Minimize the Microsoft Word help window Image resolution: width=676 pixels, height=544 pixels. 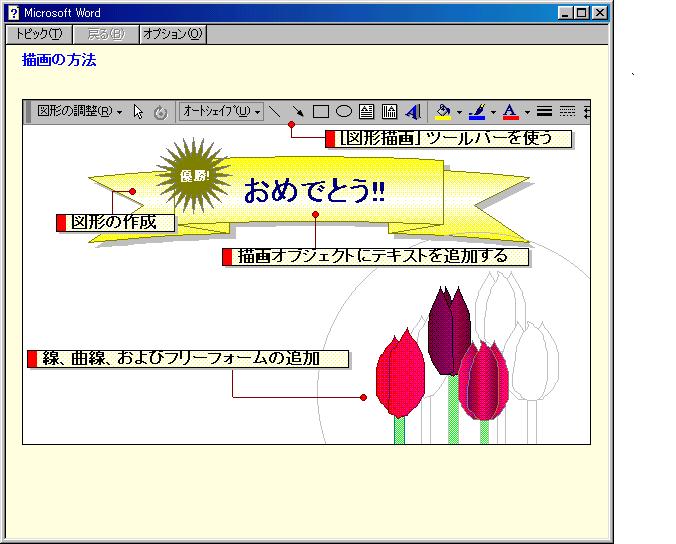tap(565, 13)
